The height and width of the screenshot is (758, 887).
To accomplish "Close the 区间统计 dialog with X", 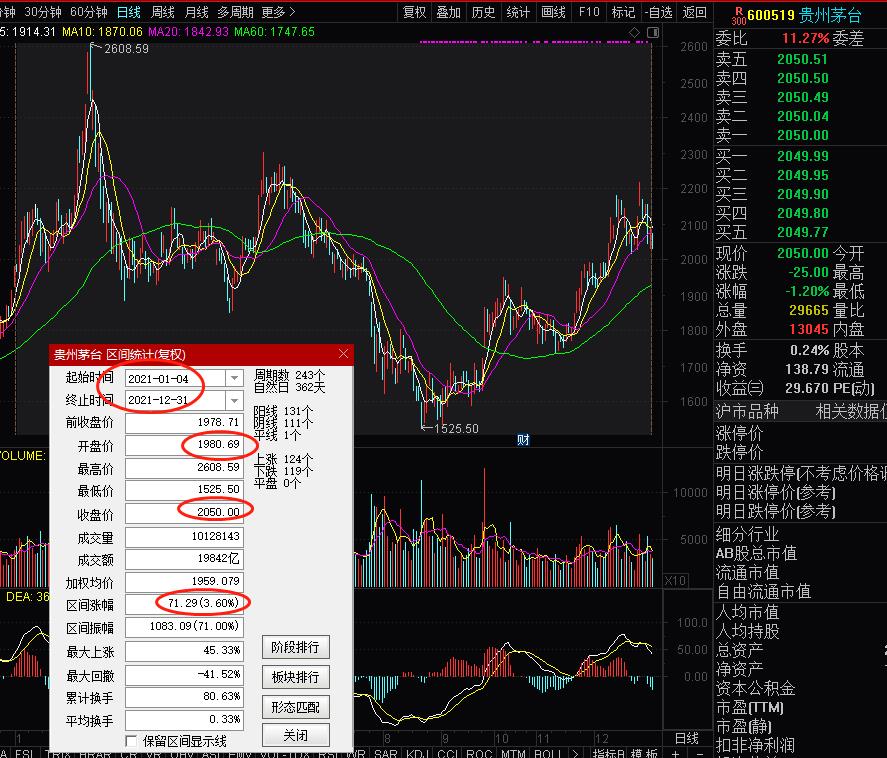I will tap(344, 354).
